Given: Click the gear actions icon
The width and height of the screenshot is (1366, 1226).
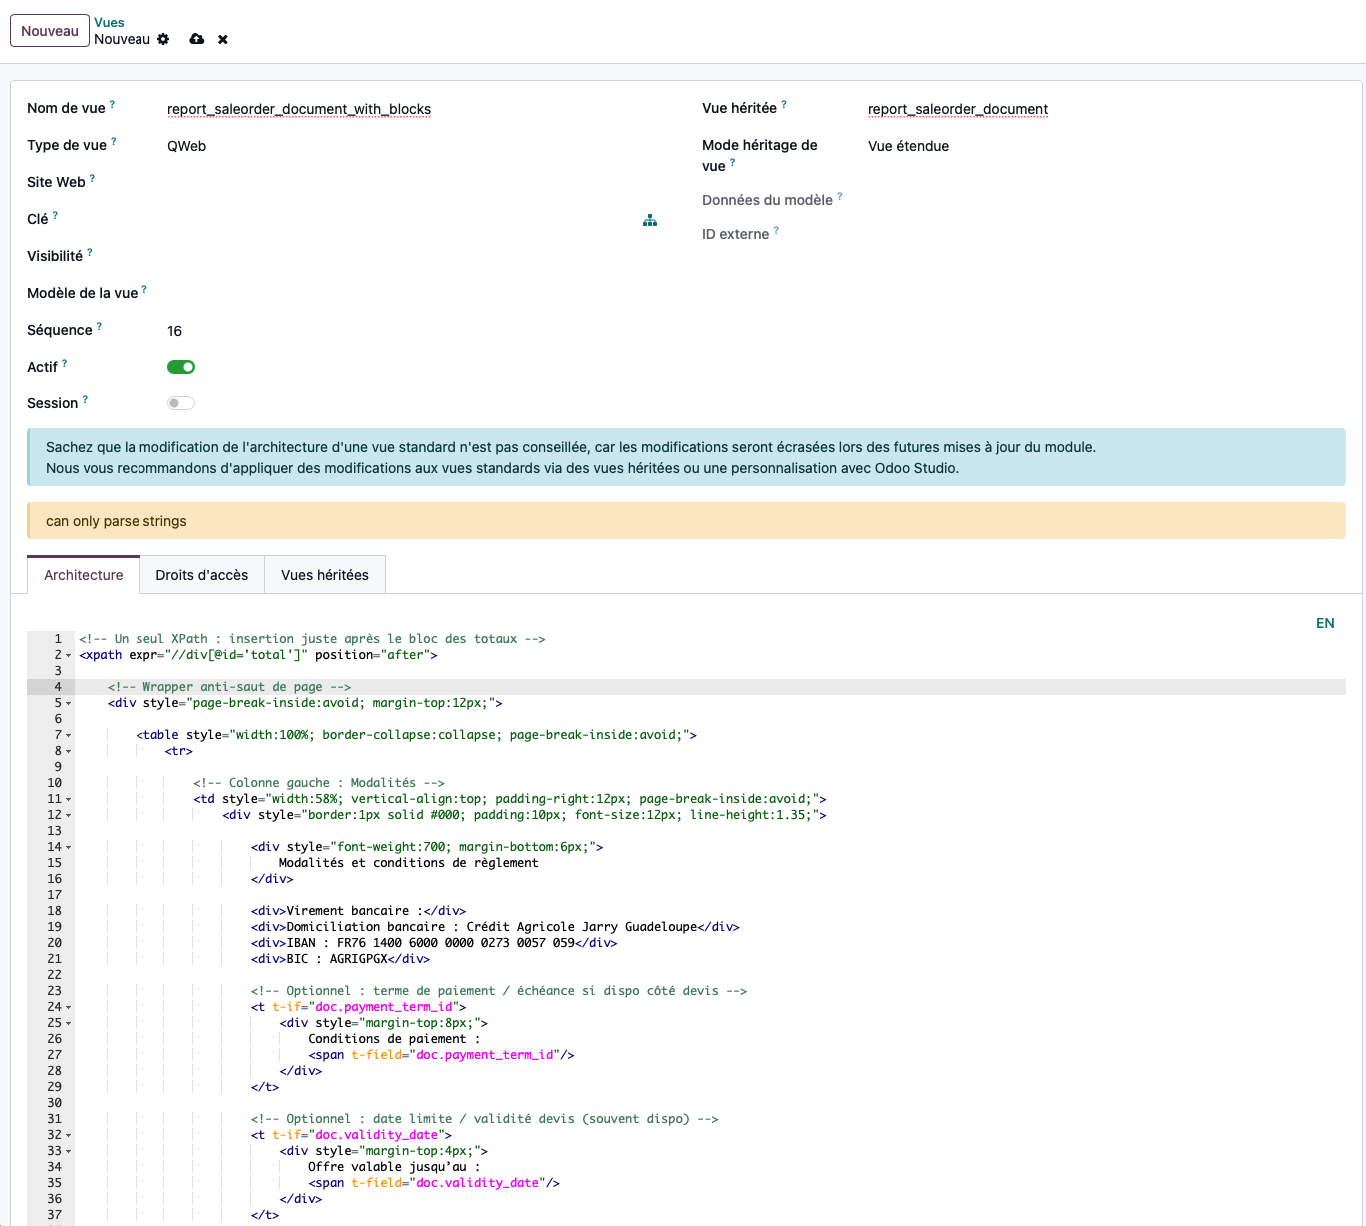Looking at the screenshot, I should tap(163, 39).
